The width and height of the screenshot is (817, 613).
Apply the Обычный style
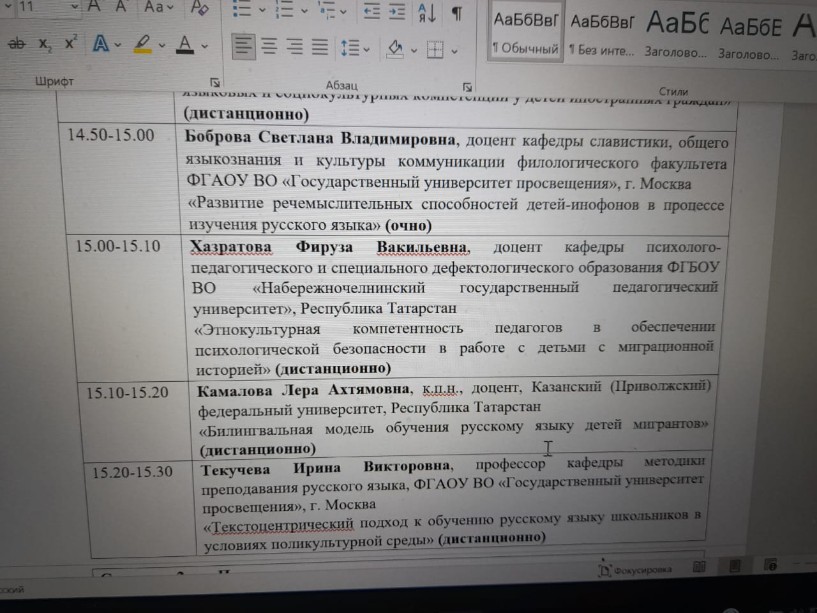click(x=524, y=34)
